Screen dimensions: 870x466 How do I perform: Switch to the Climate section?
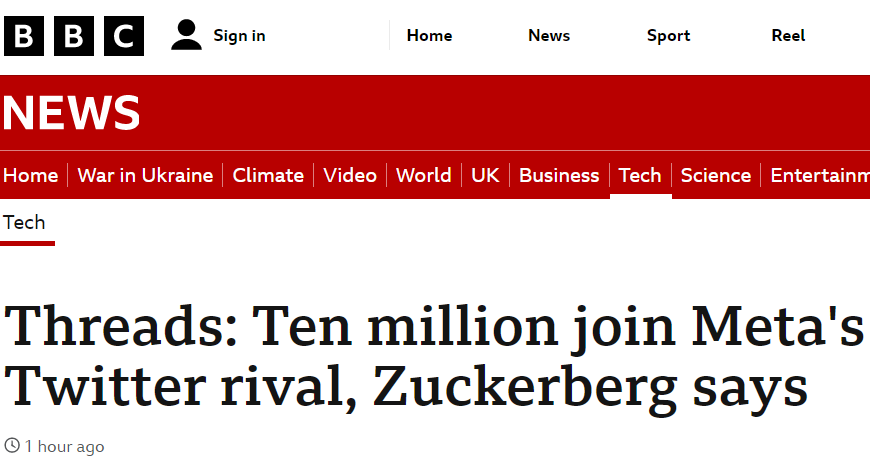[268, 176]
